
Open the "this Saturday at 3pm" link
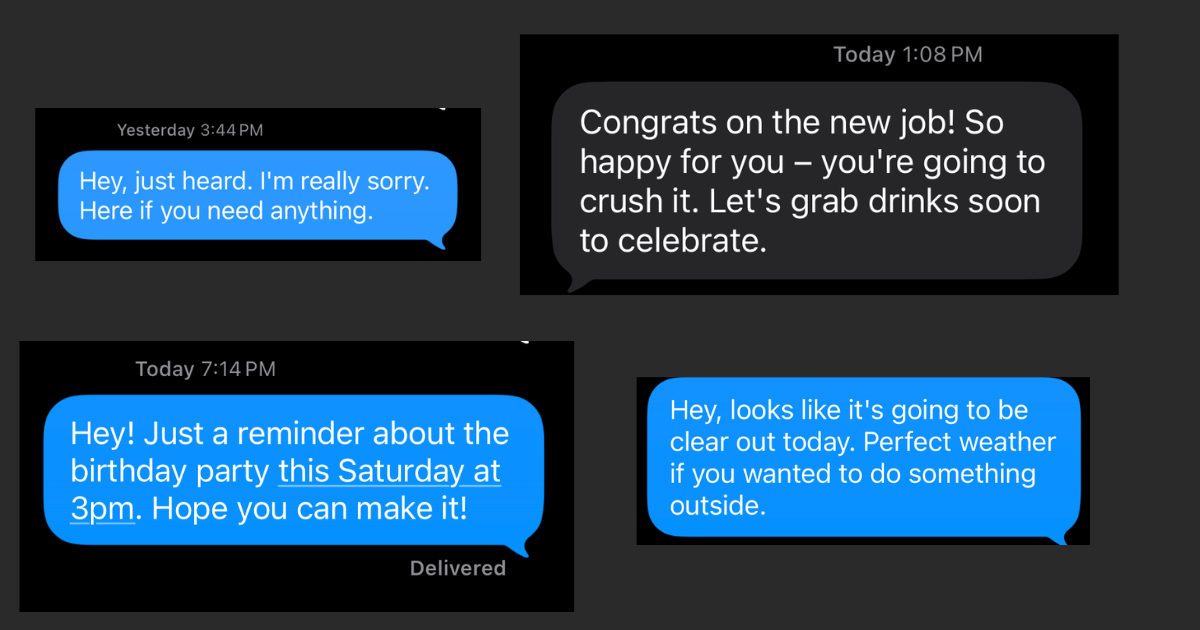389,471
